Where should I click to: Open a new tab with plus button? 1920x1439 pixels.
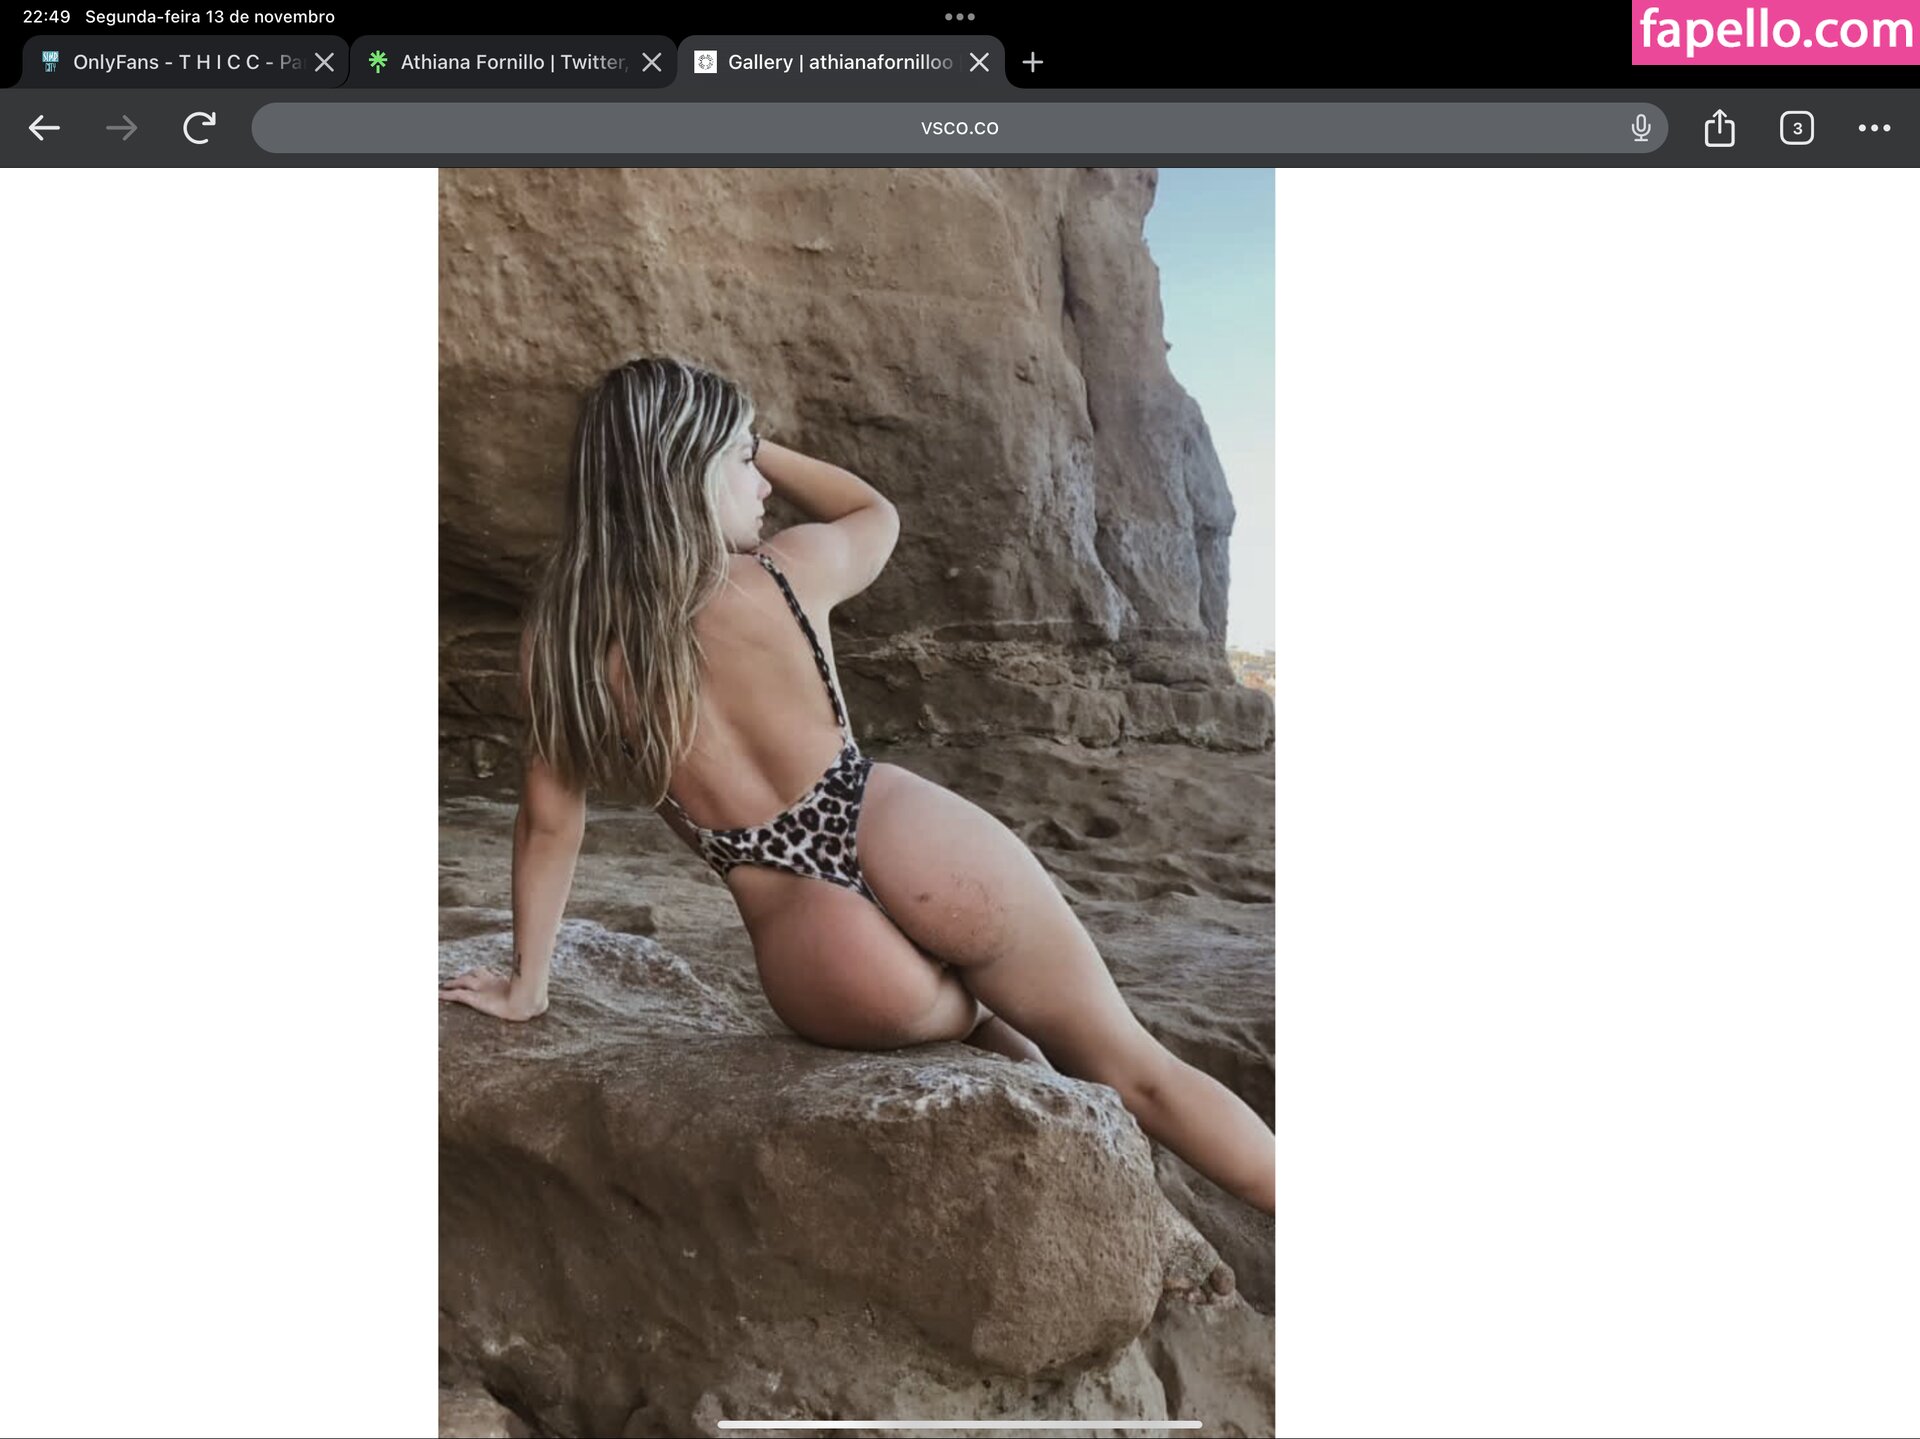(x=1032, y=62)
